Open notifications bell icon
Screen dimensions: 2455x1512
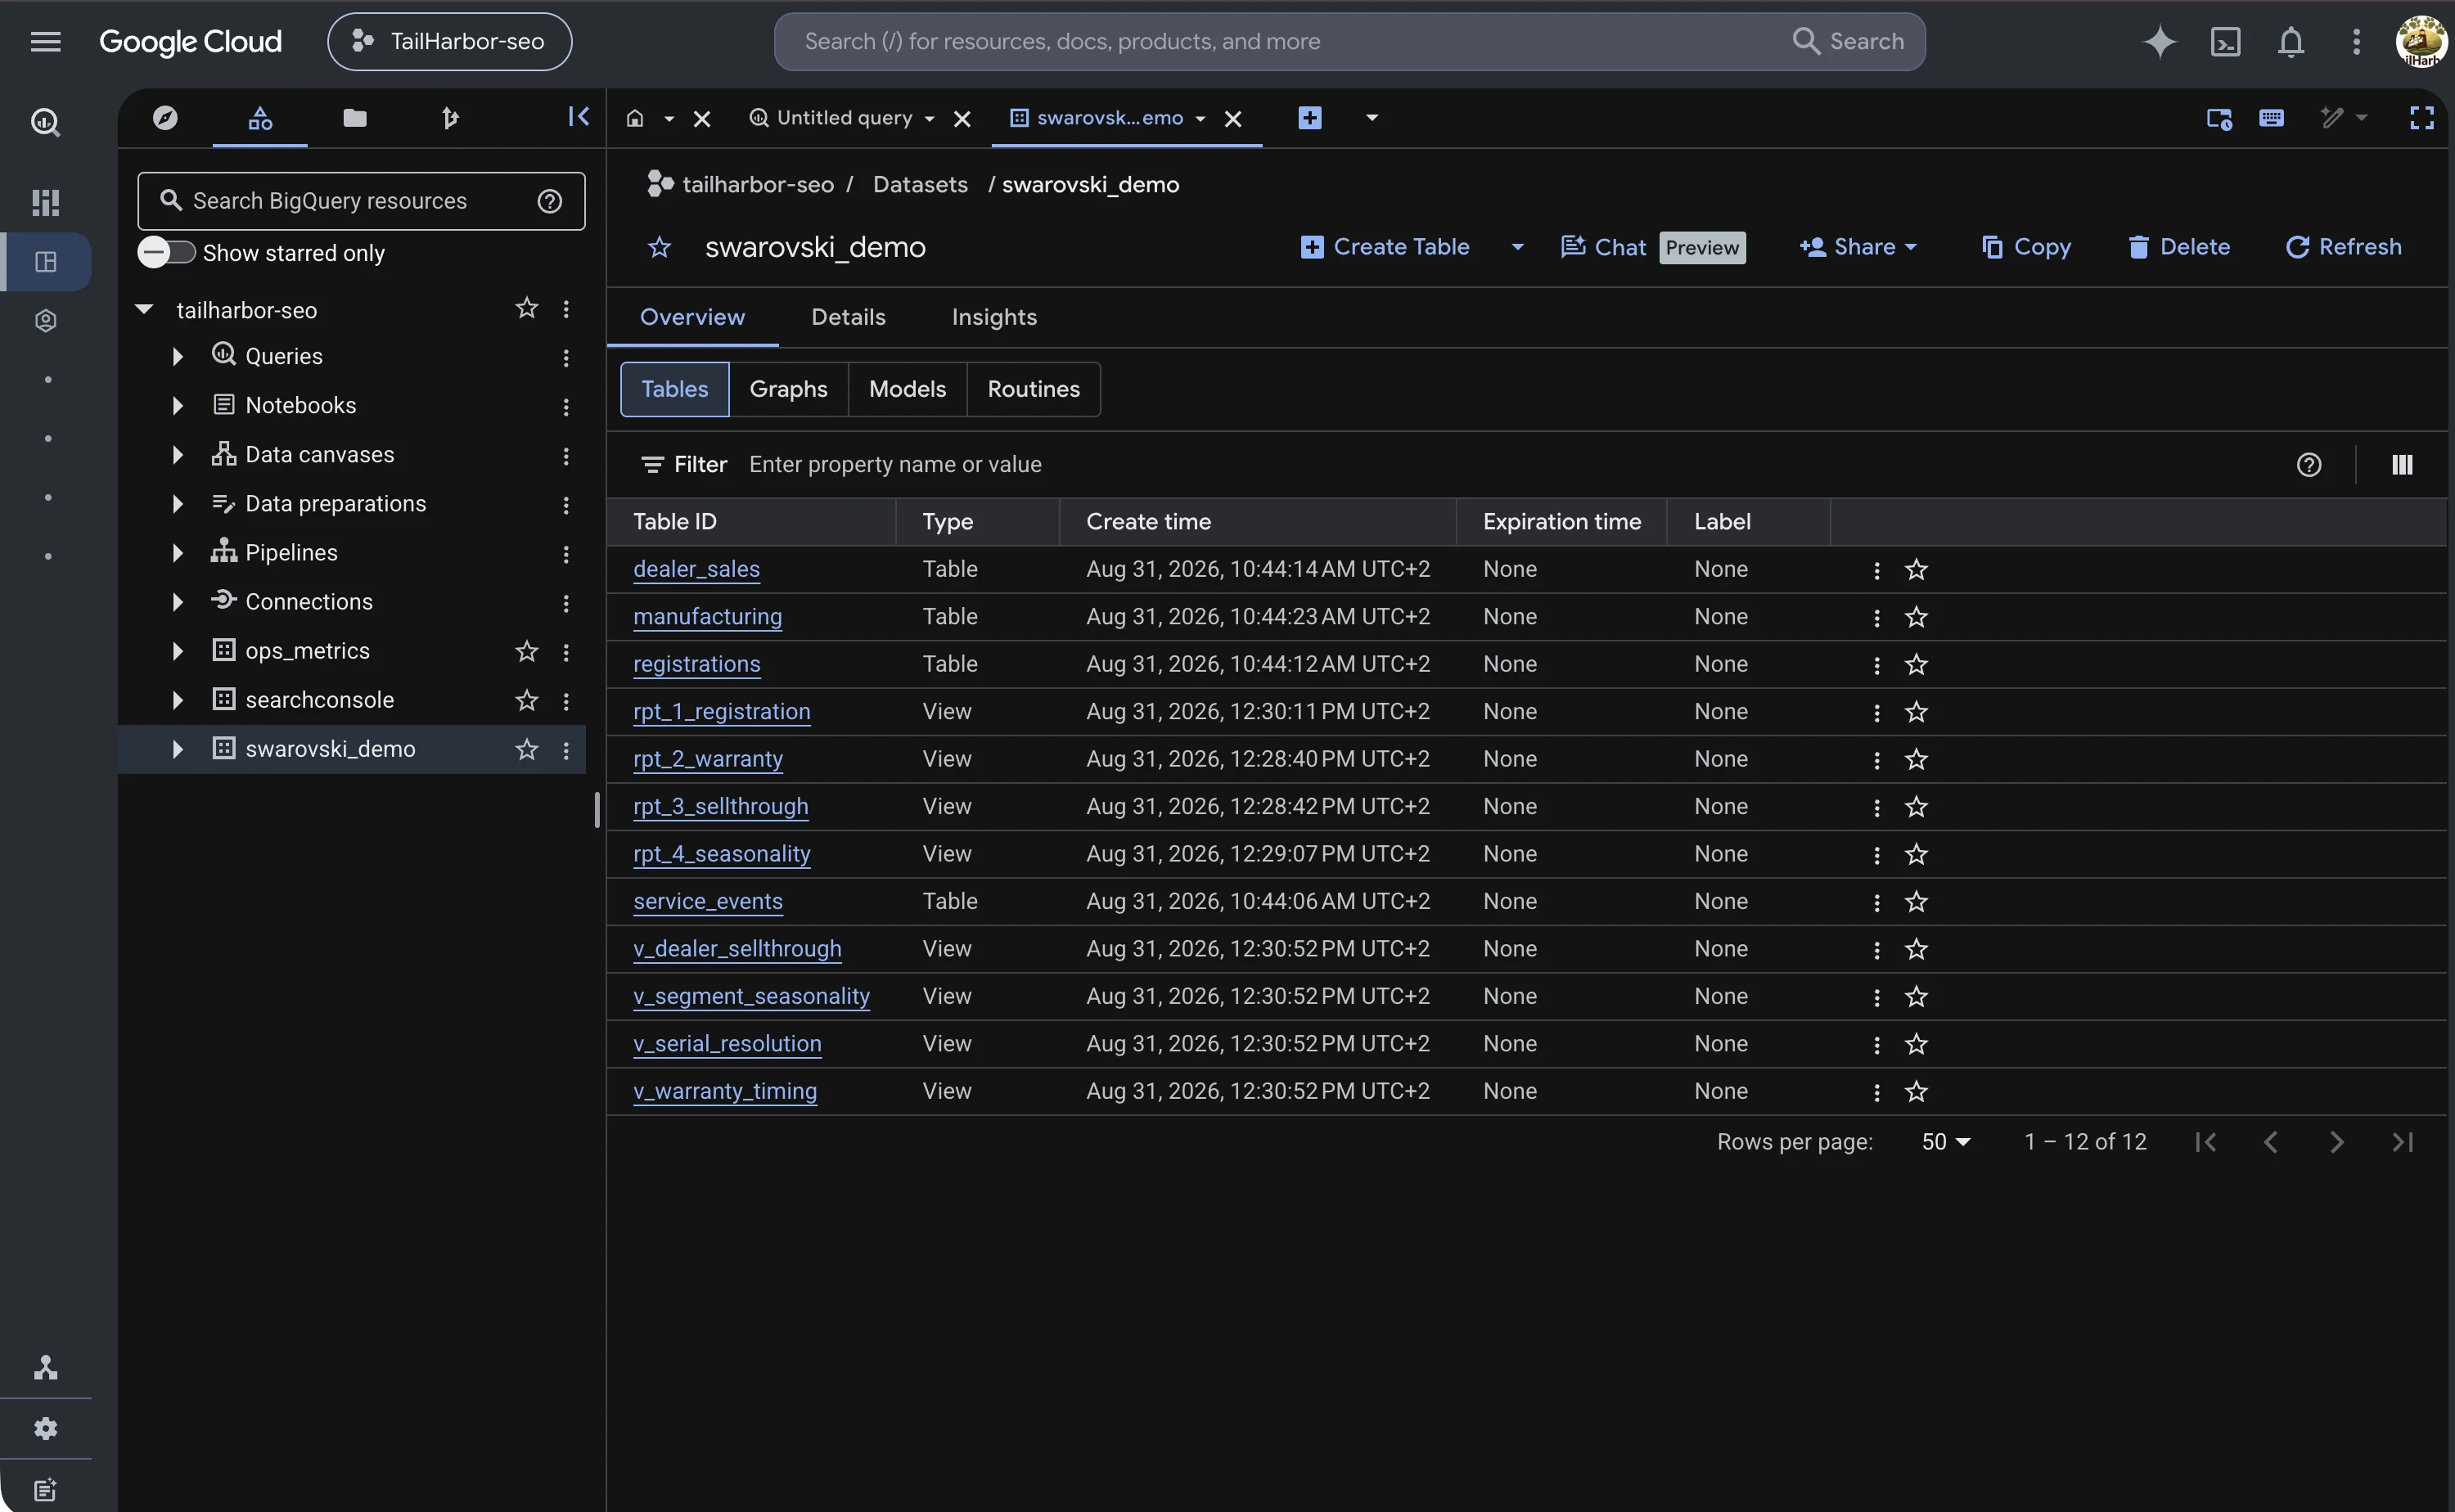click(x=2291, y=41)
